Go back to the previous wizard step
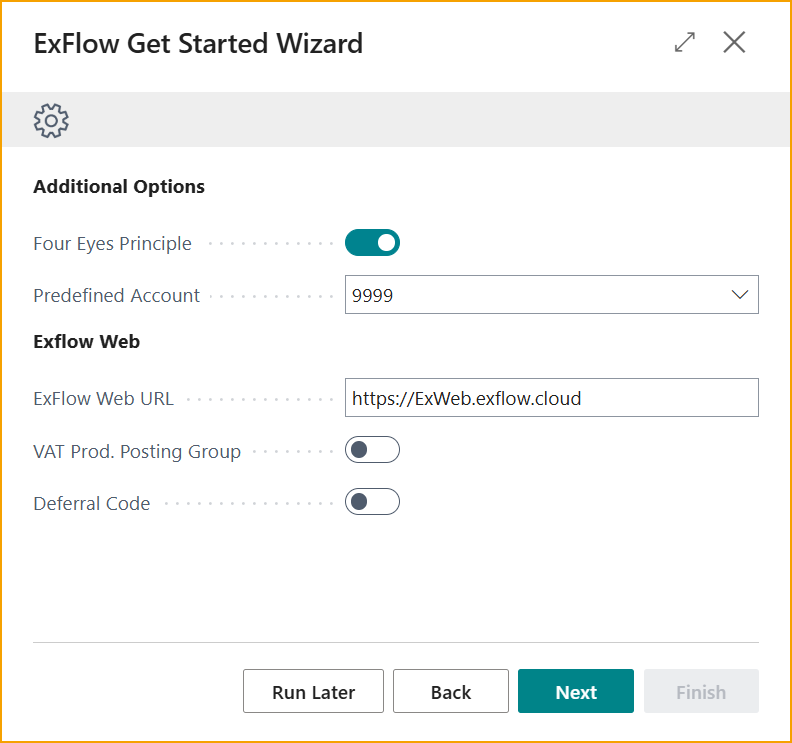792x743 pixels. tap(450, 692)
